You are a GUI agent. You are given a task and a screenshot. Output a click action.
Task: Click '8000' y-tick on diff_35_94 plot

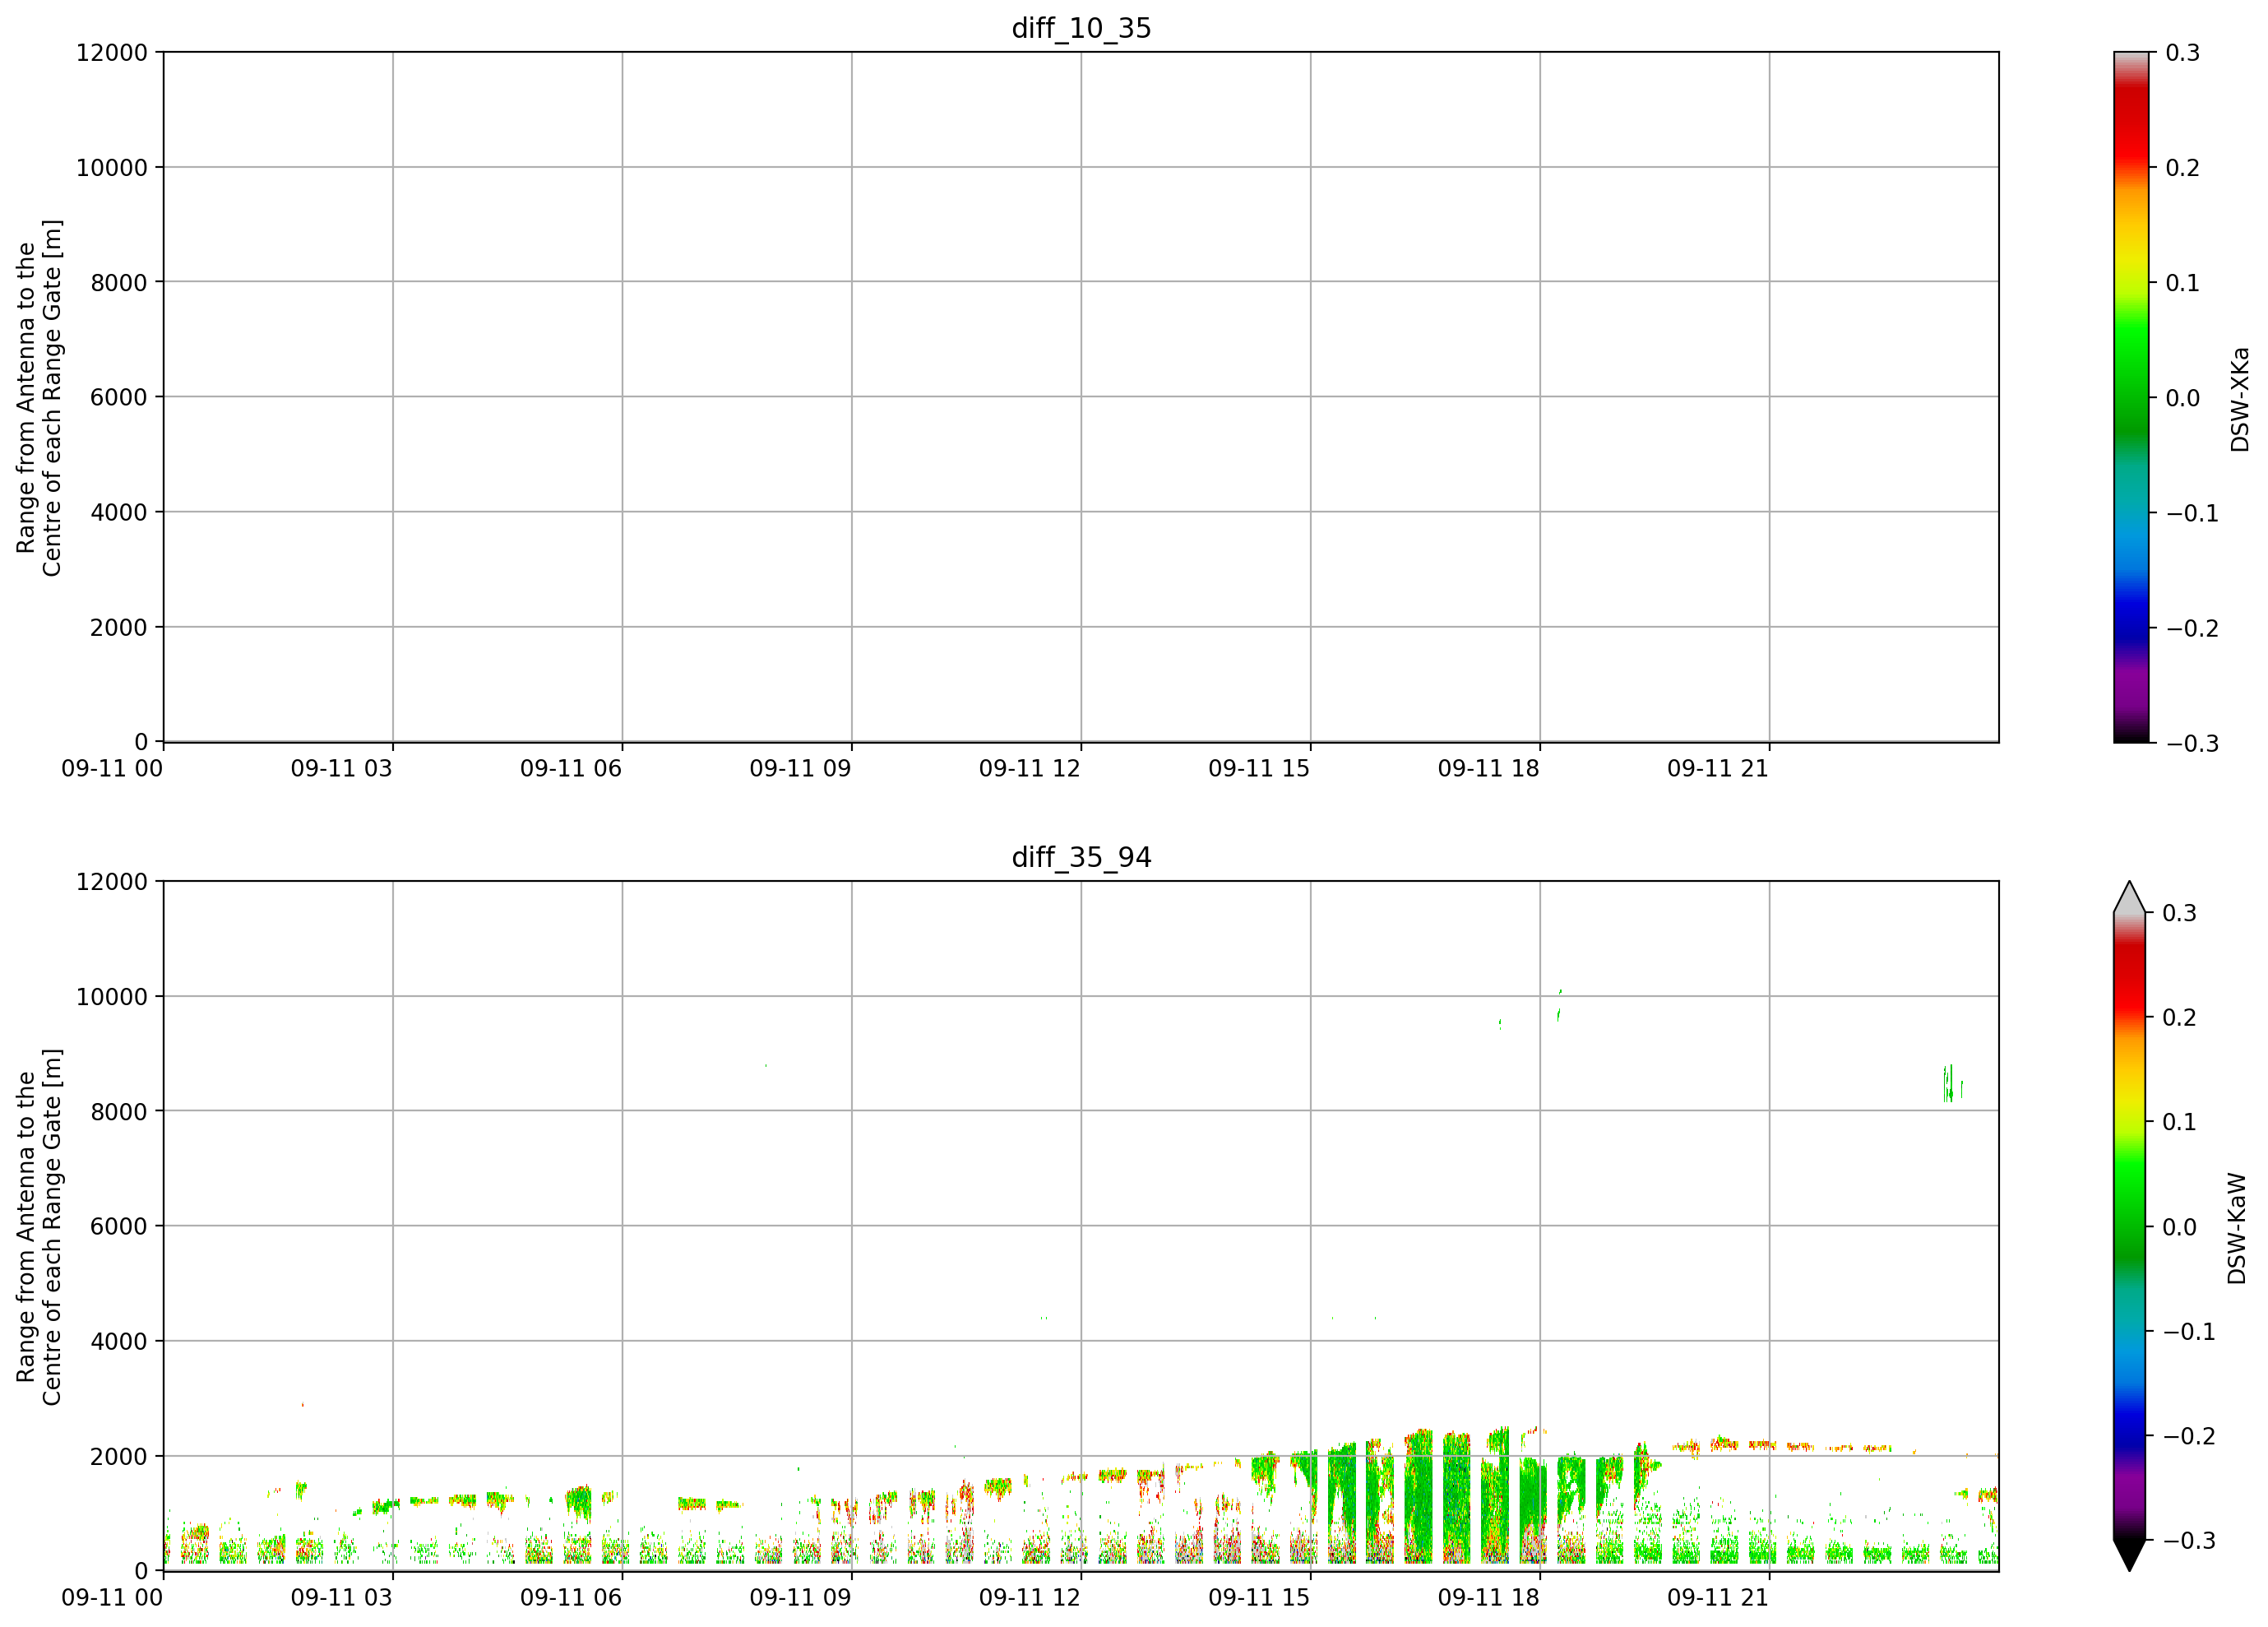(x=119, y=1111)
